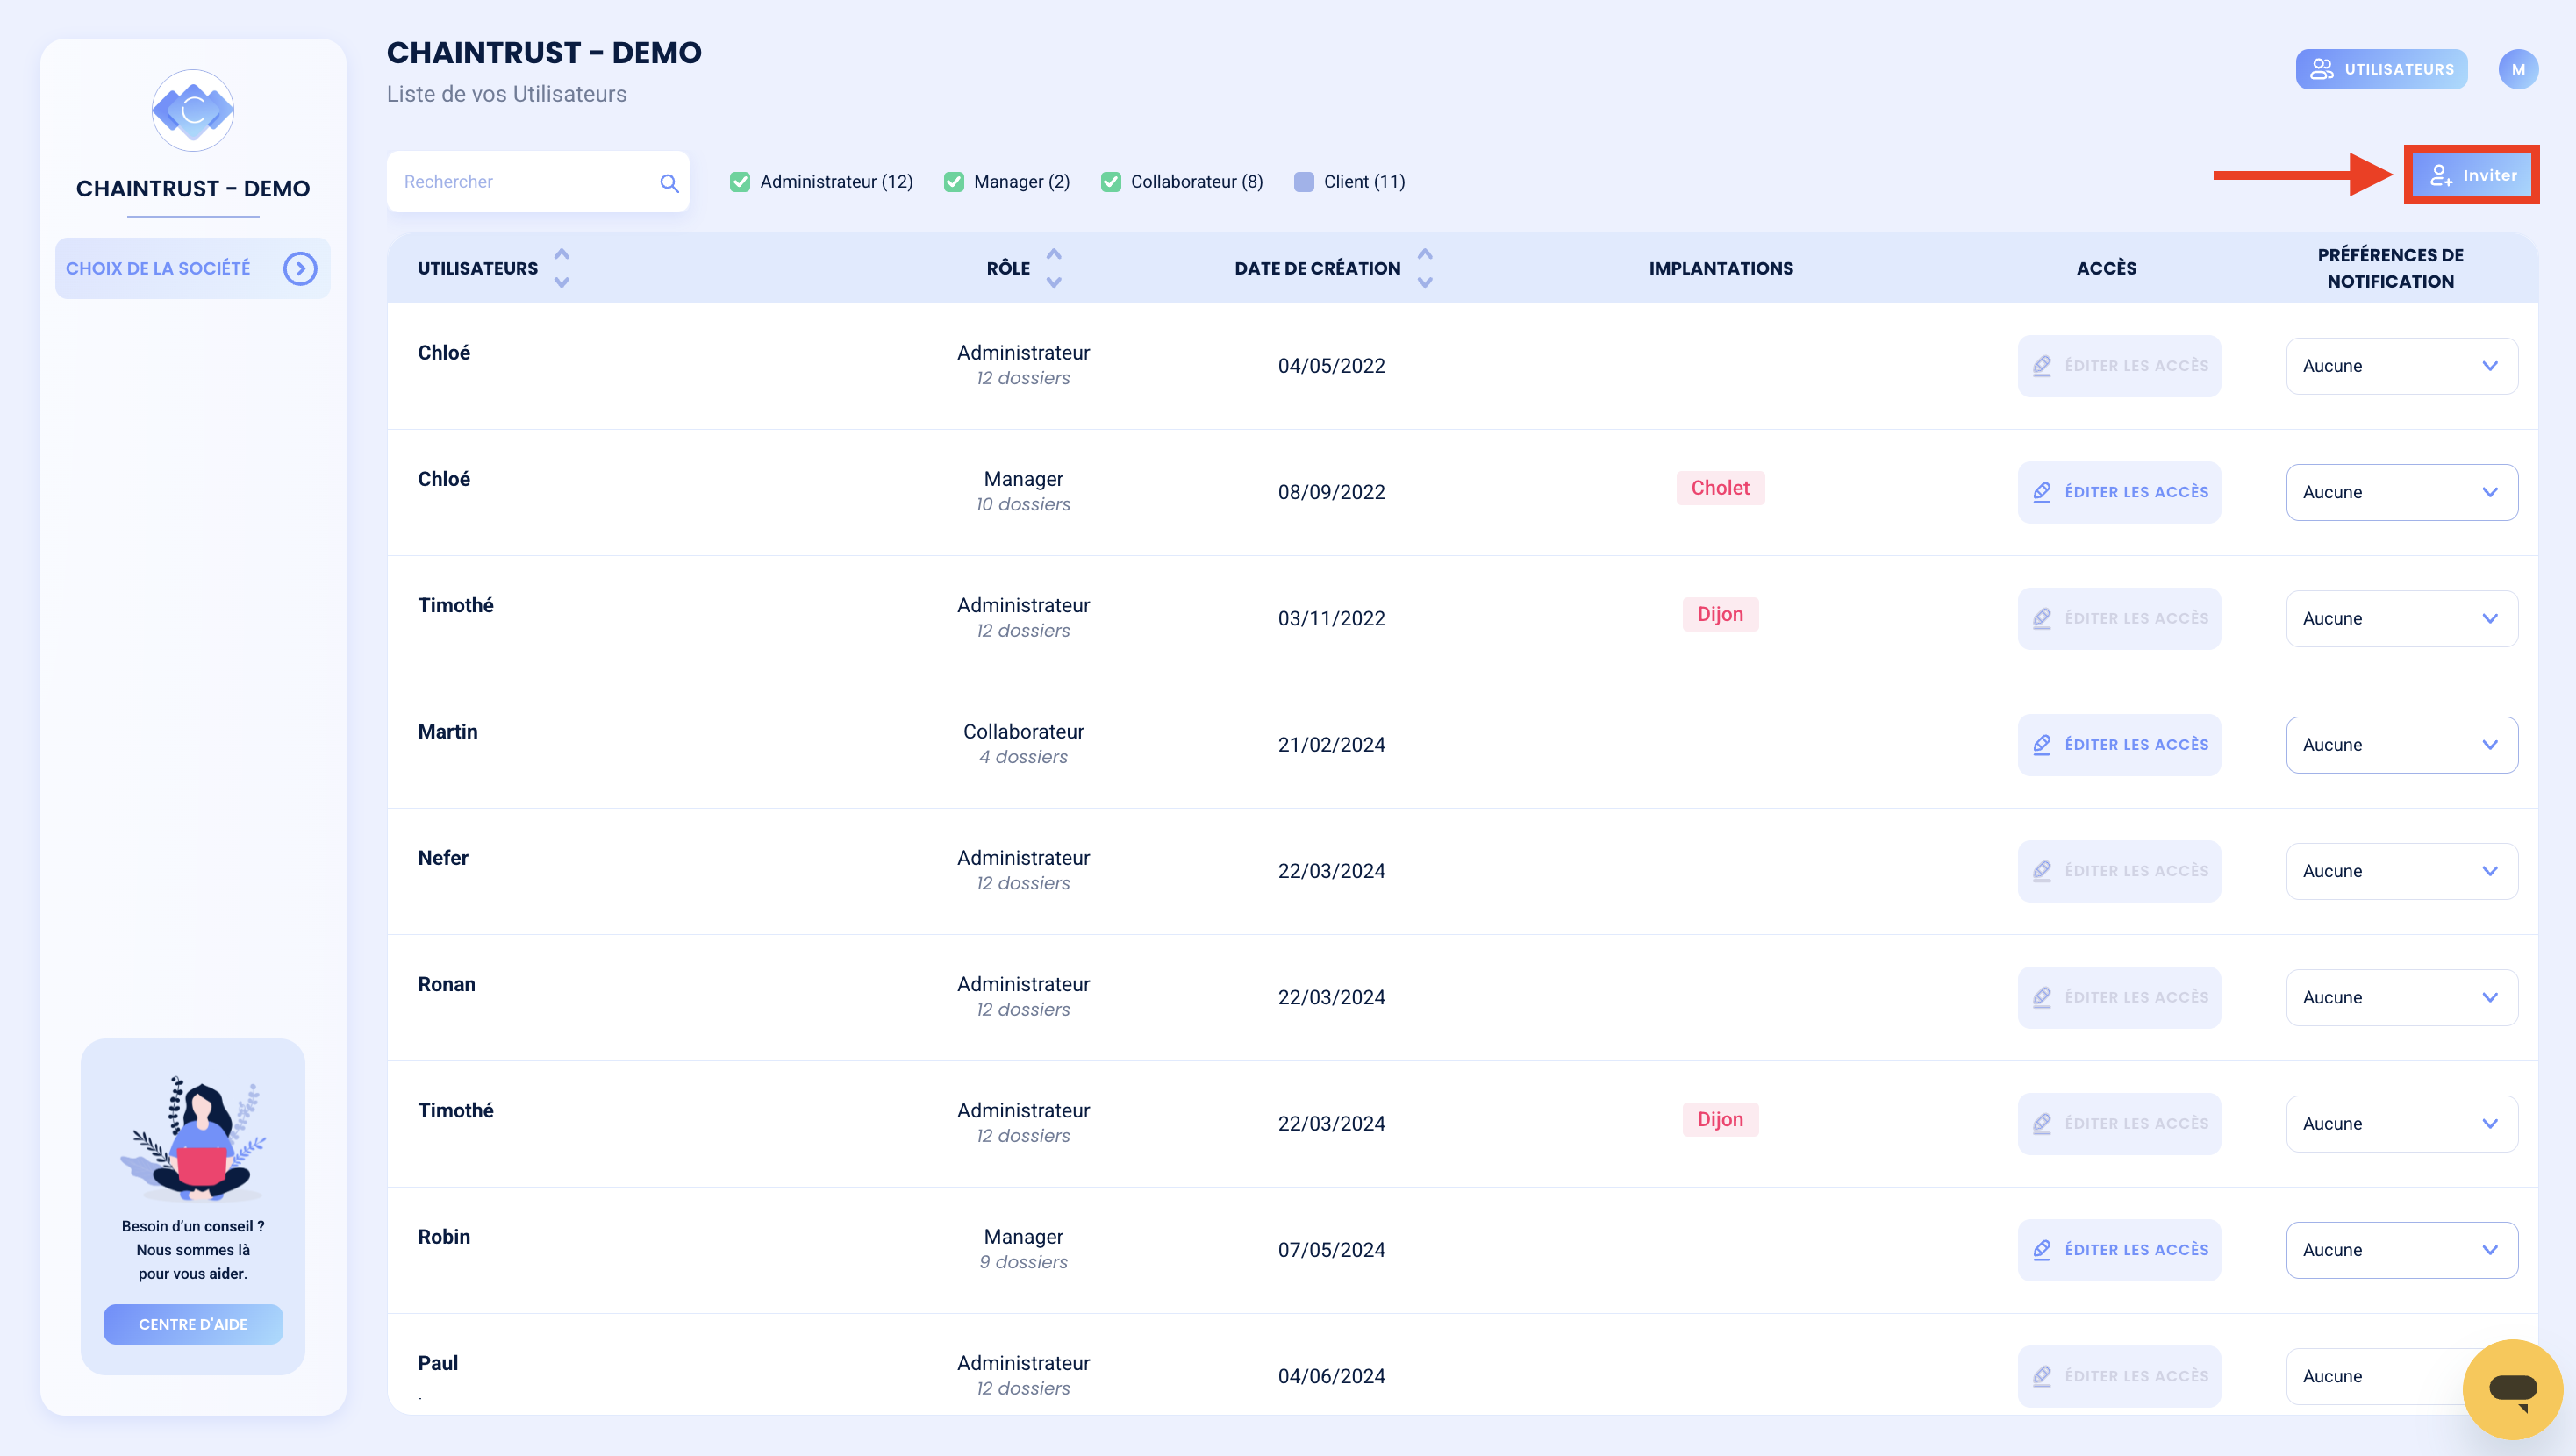Sort Date de création ascending arrow
Image resolution: width=2576 pixels, height=1456 pixels.
pos(1425,254)
